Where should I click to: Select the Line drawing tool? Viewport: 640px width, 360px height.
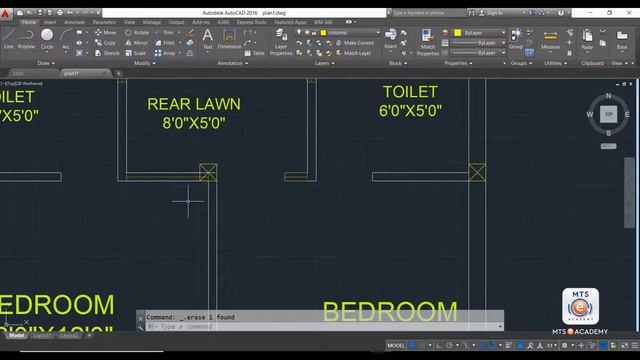click(x=9, y=39)
